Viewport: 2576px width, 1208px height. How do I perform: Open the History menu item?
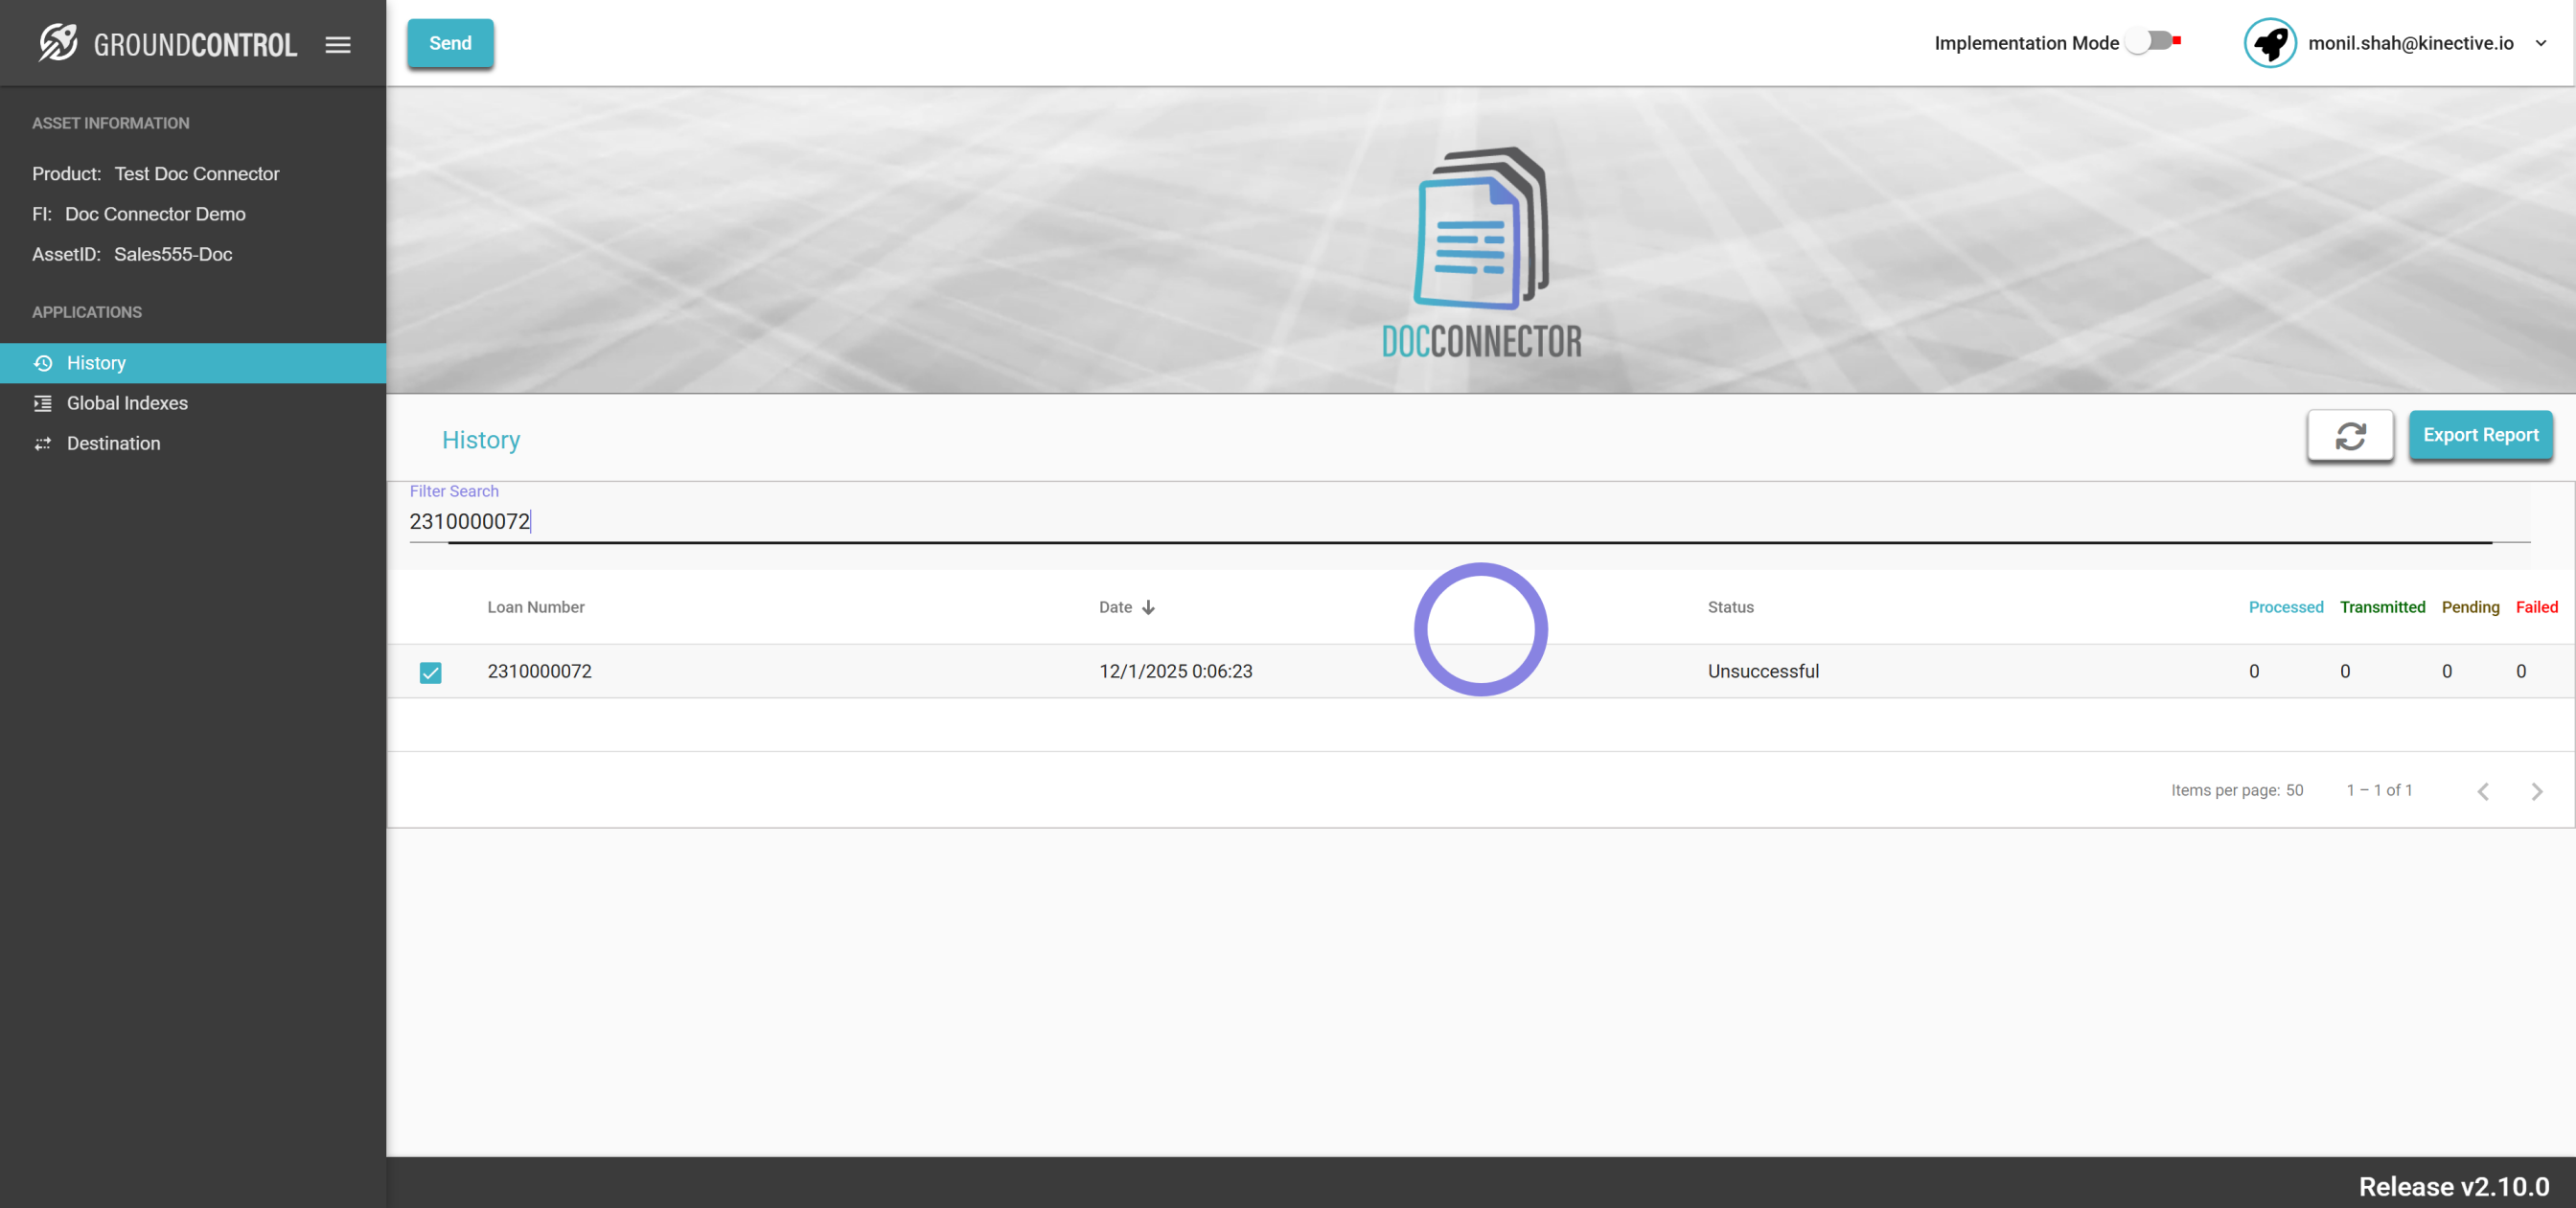96,363
